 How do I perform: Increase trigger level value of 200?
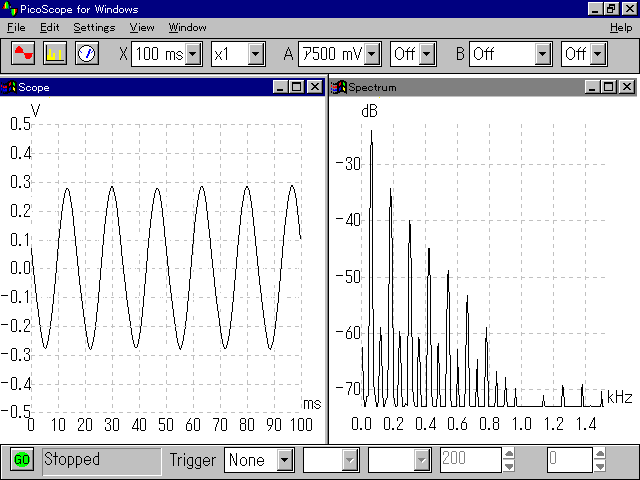[509, 454]
